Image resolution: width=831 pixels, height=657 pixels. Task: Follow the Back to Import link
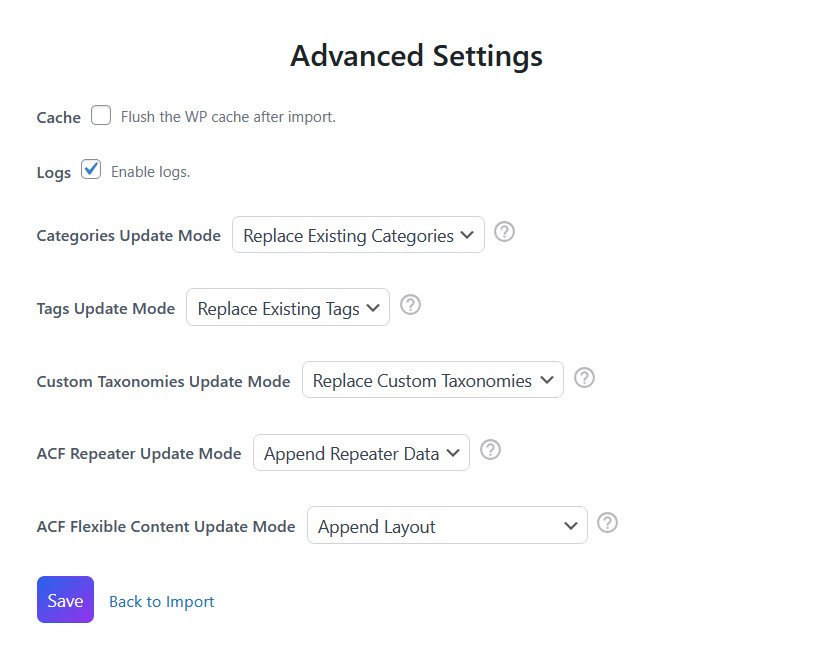tap(162, 601)
